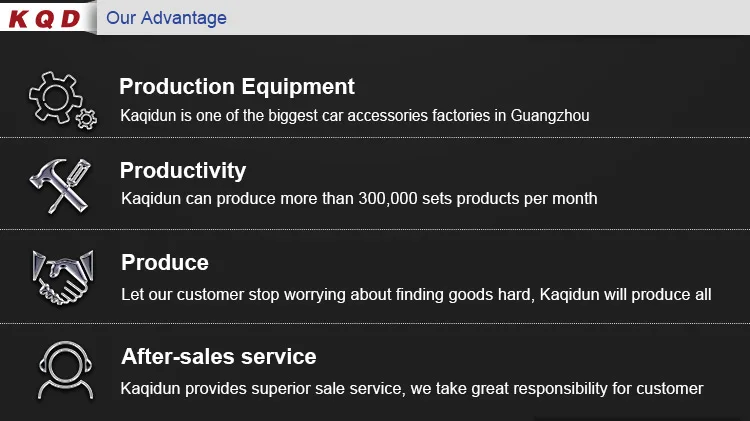This screenshot has width=750, height=421.
Task: Click the small gear in equipment icon
Action: (87, 119)
